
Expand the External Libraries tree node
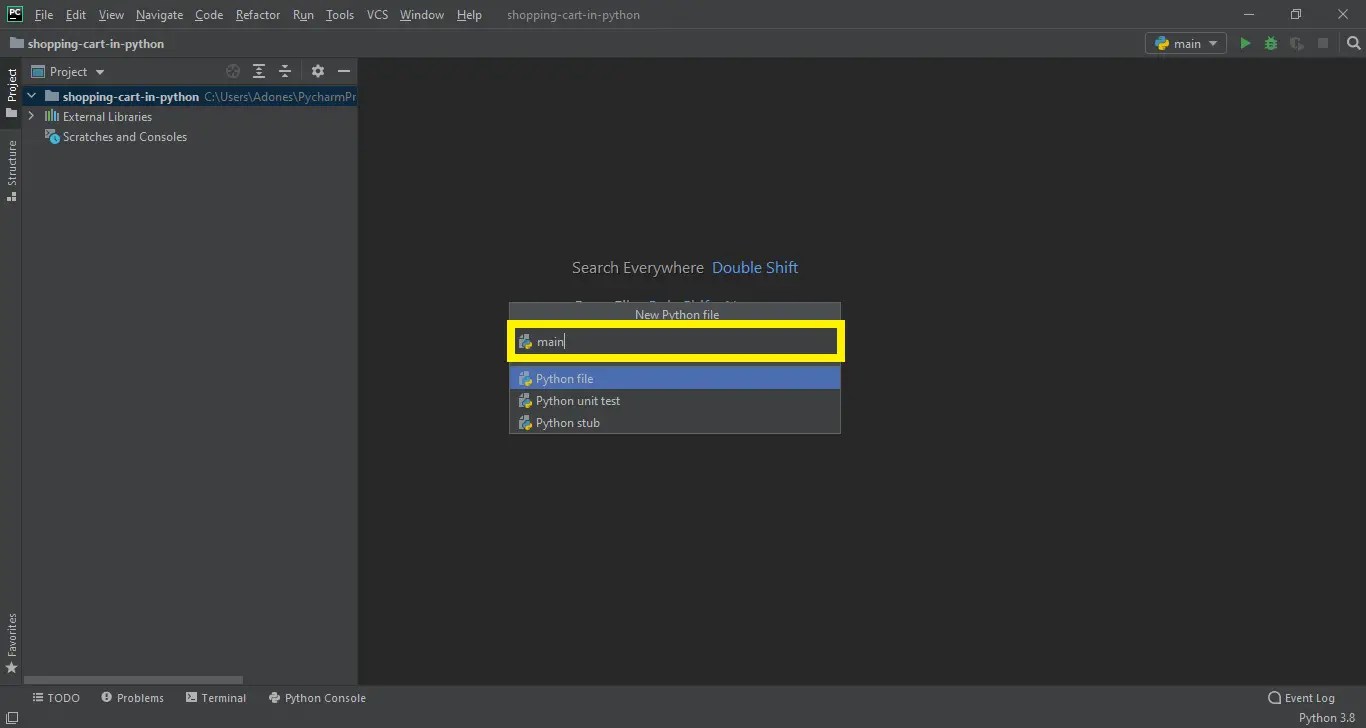(x=31, y=116)
